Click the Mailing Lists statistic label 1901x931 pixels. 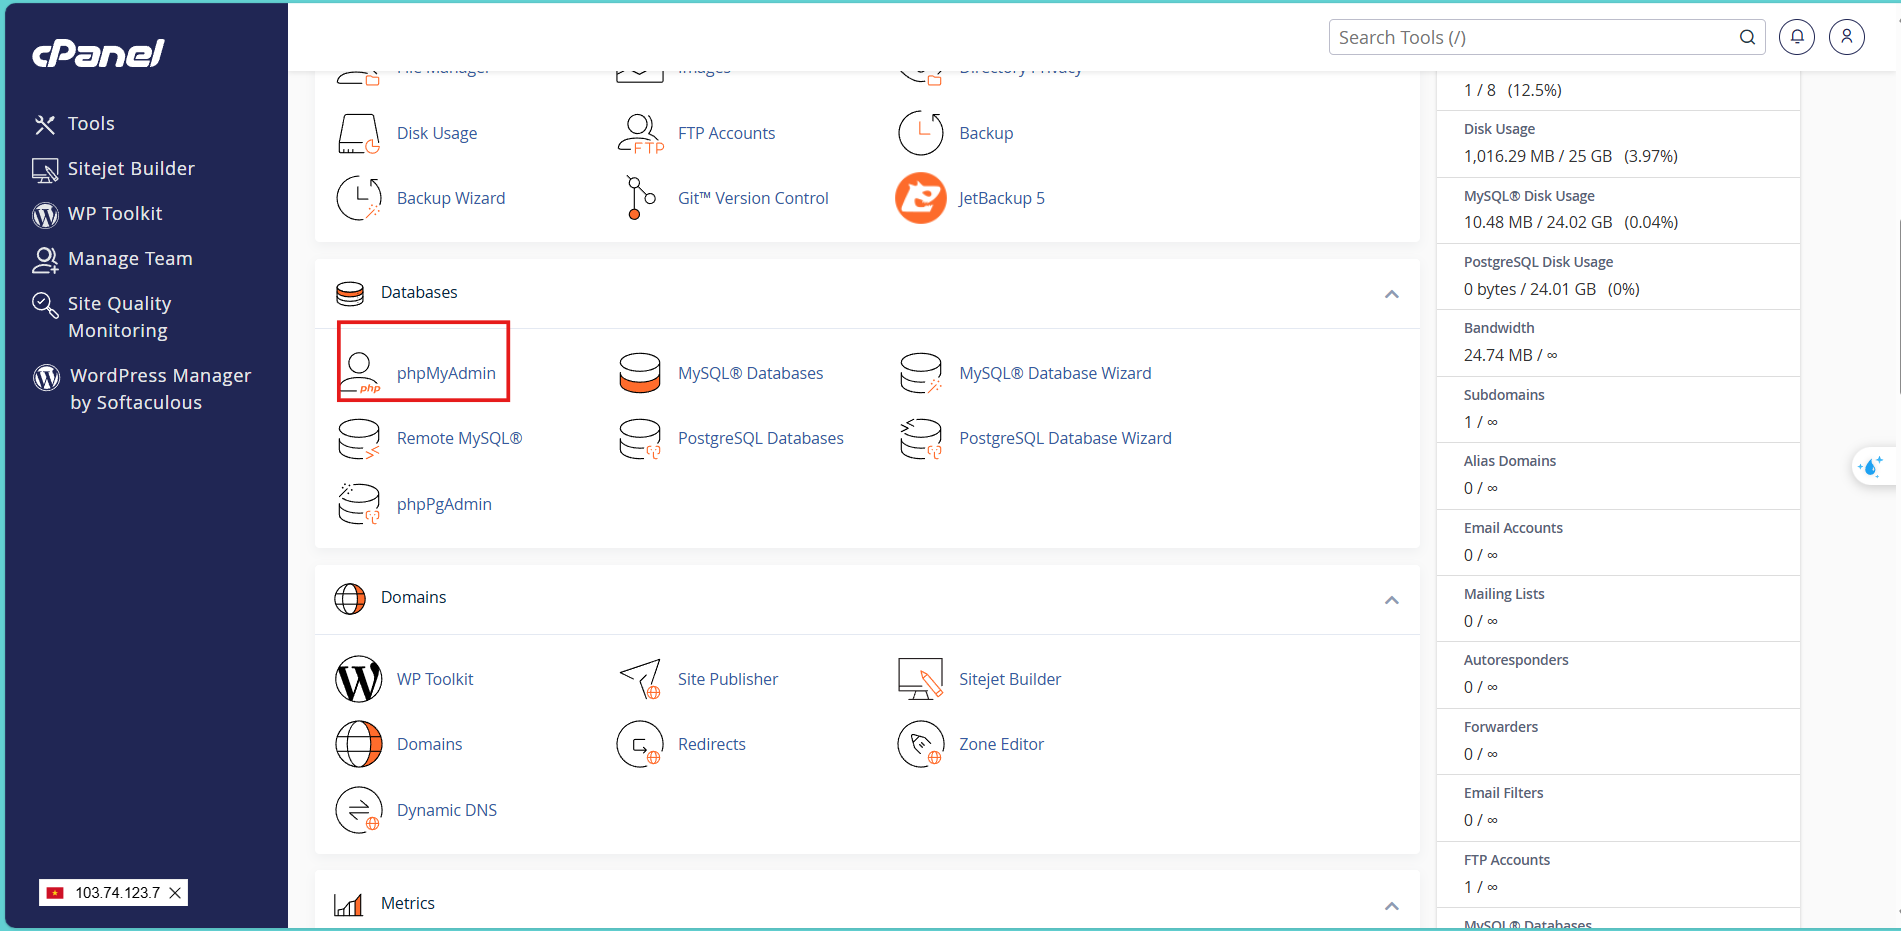click(1504, 594)
